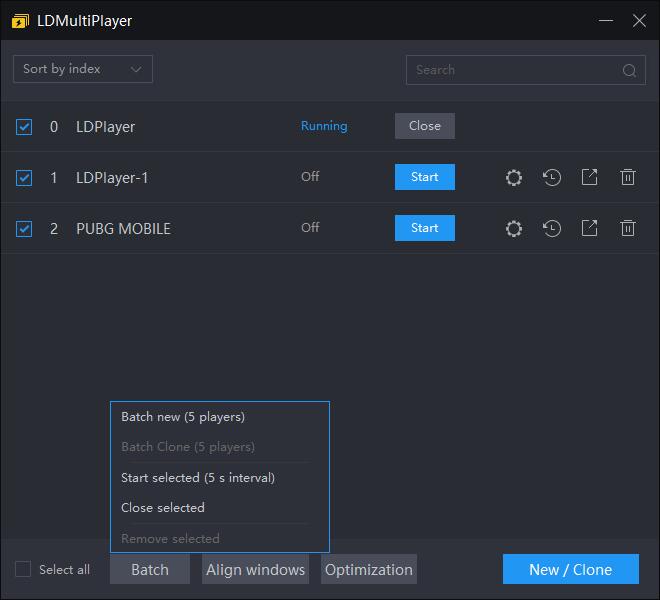The width and height of the screenshot is (660, 600).
Task: Create desktop shortcut icon for PUBG MOBILE
Action: pyautogui.click(x=589, y=228)
